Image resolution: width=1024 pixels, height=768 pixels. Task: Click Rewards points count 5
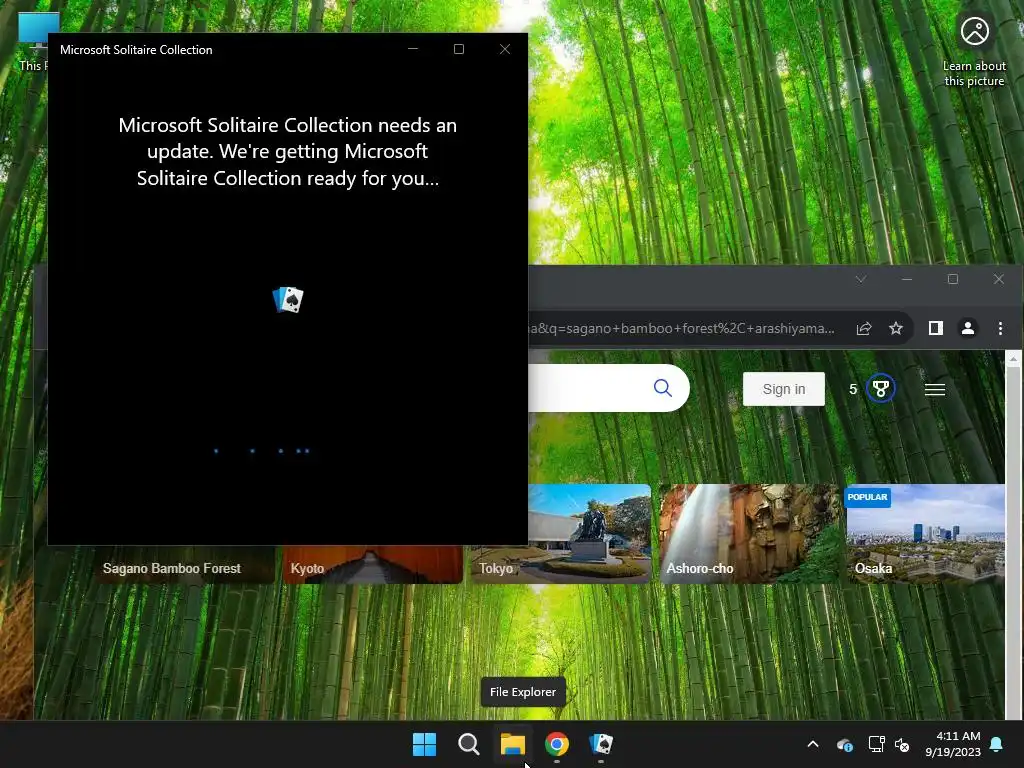coord(853,389)
